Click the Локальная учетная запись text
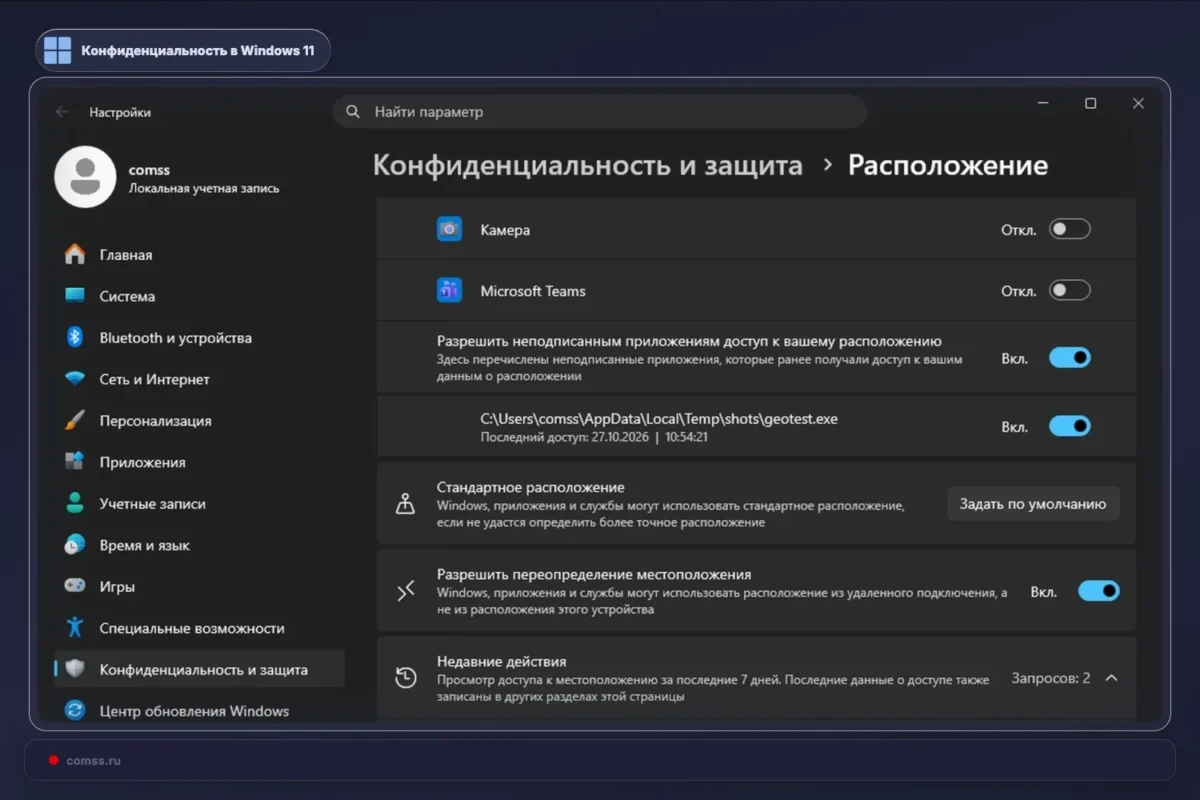The width and height of the screenshot is (1200, 800). point(204,188)
